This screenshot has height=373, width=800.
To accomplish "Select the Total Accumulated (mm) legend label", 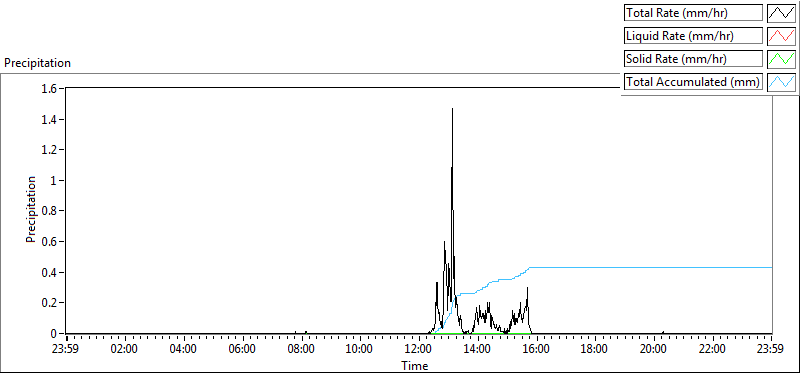I will pyautogui.click(x=693, y=82).
